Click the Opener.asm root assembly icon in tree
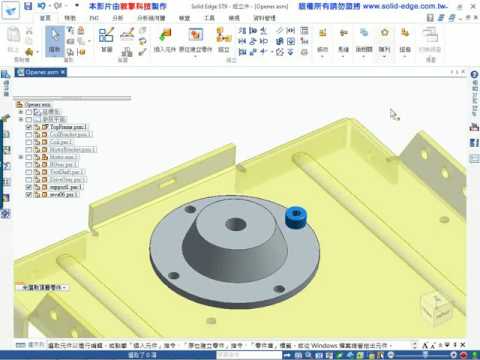Image resolution: width=480 pixels, height=360 pixels. point(20,105)
